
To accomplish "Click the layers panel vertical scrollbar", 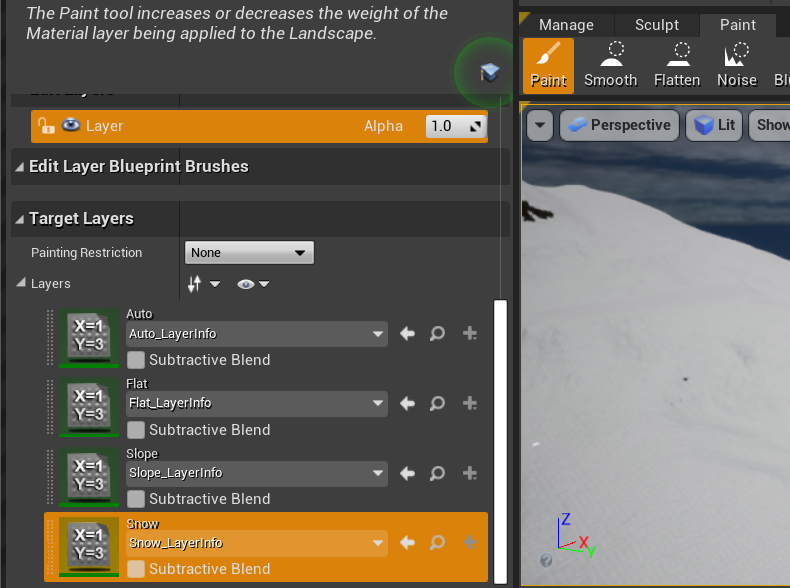I will point(500,441).
